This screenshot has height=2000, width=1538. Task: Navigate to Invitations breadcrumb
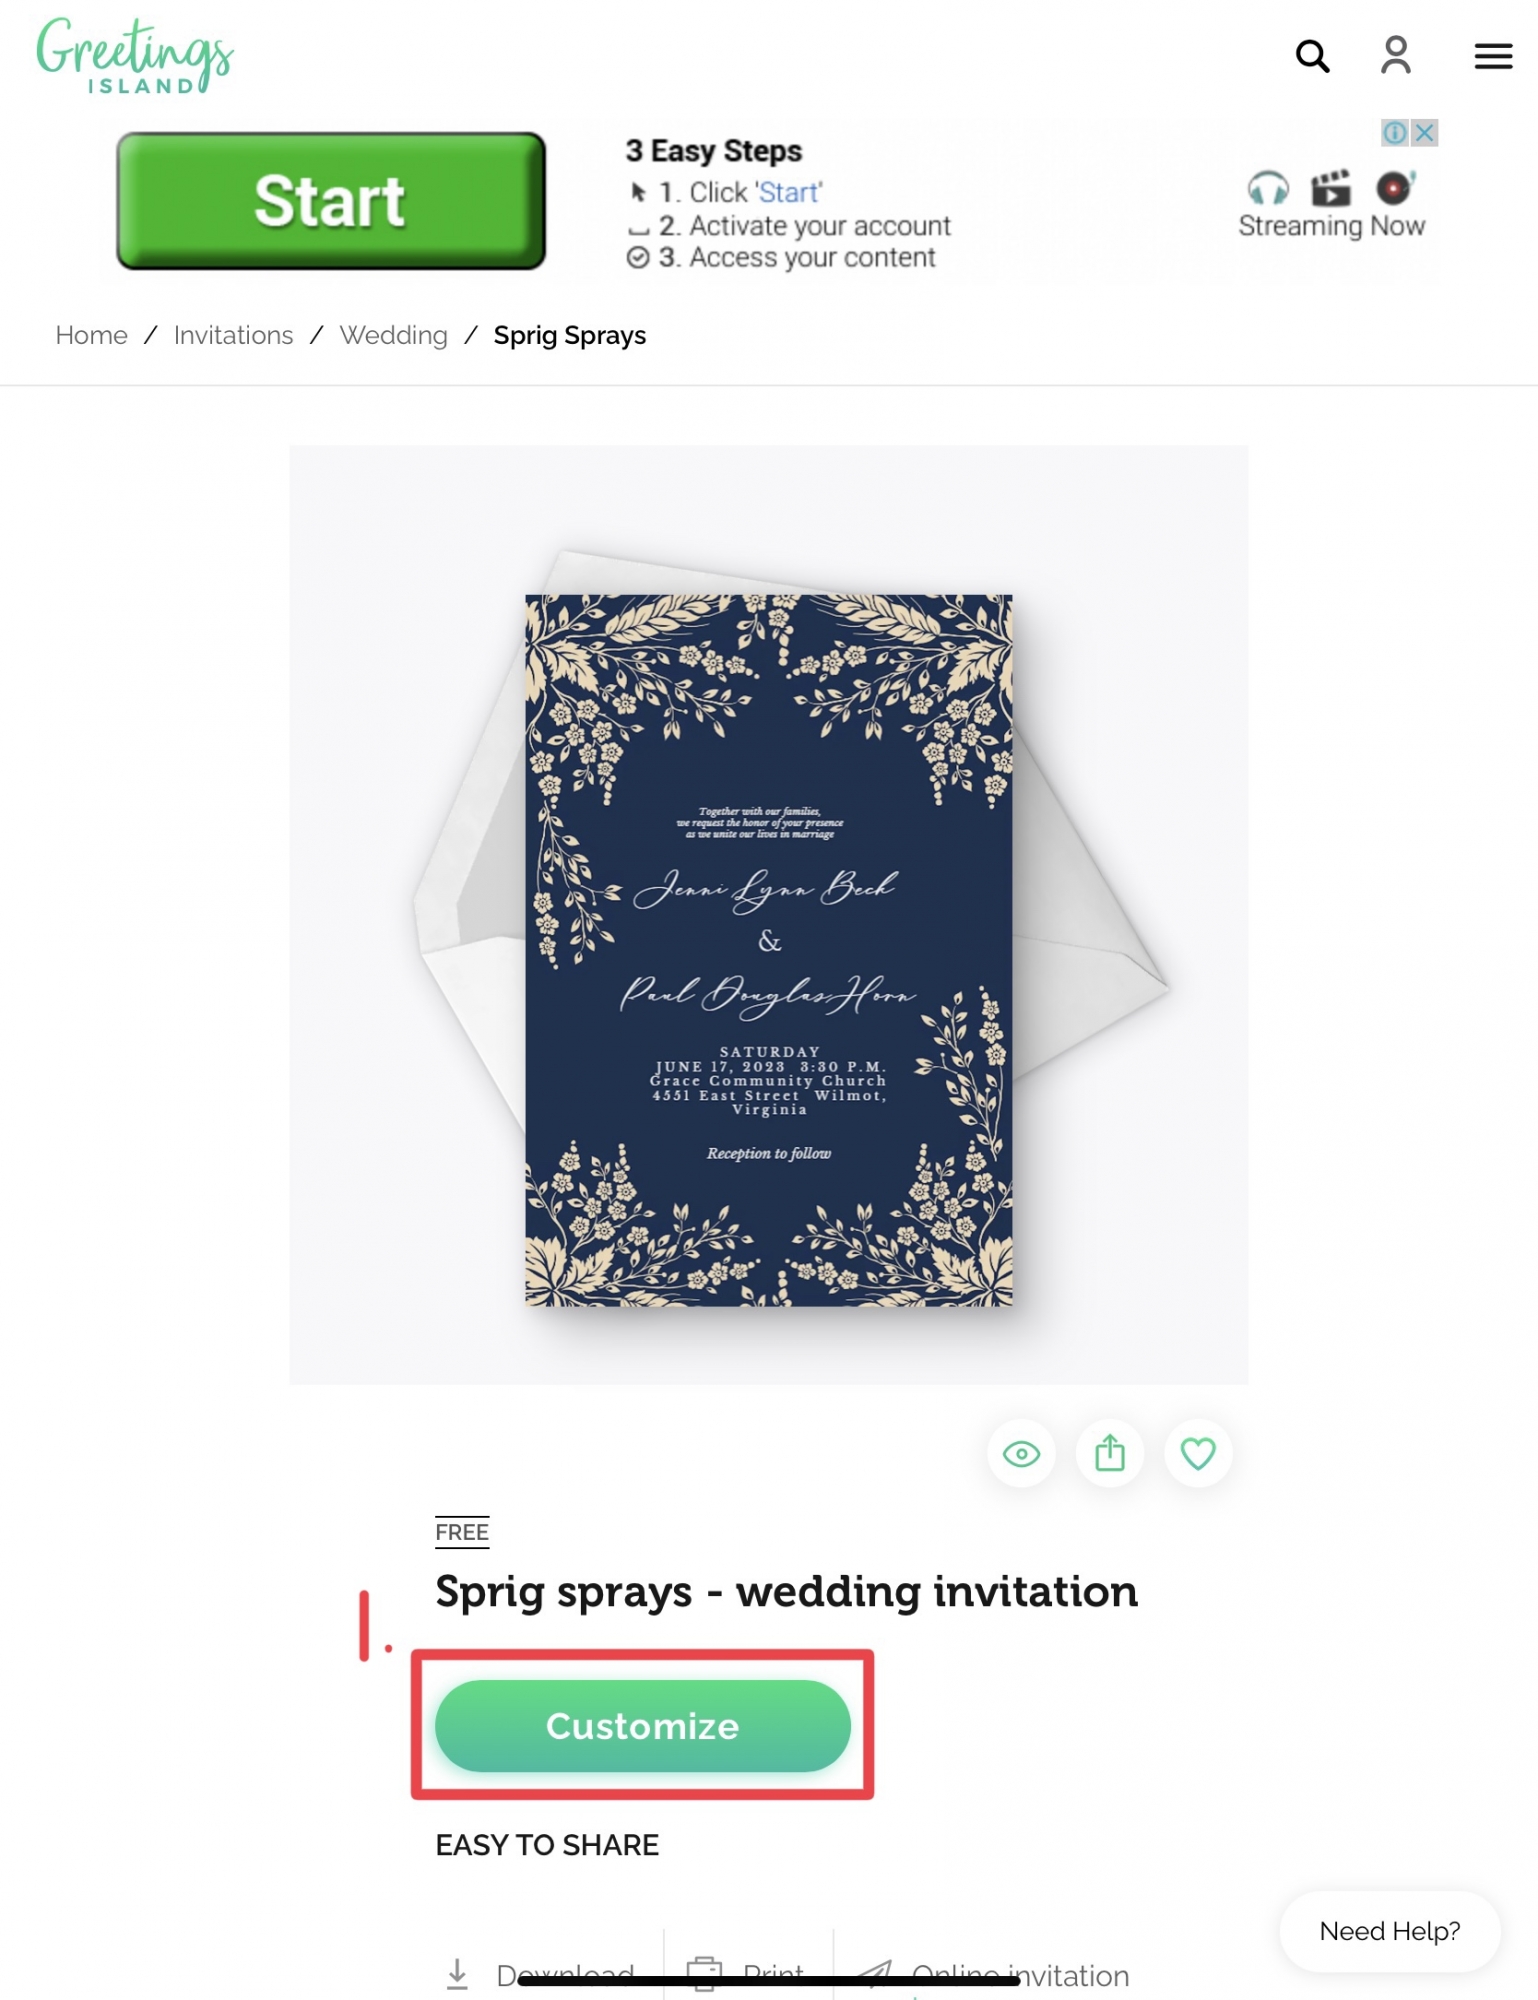point(233,335)
